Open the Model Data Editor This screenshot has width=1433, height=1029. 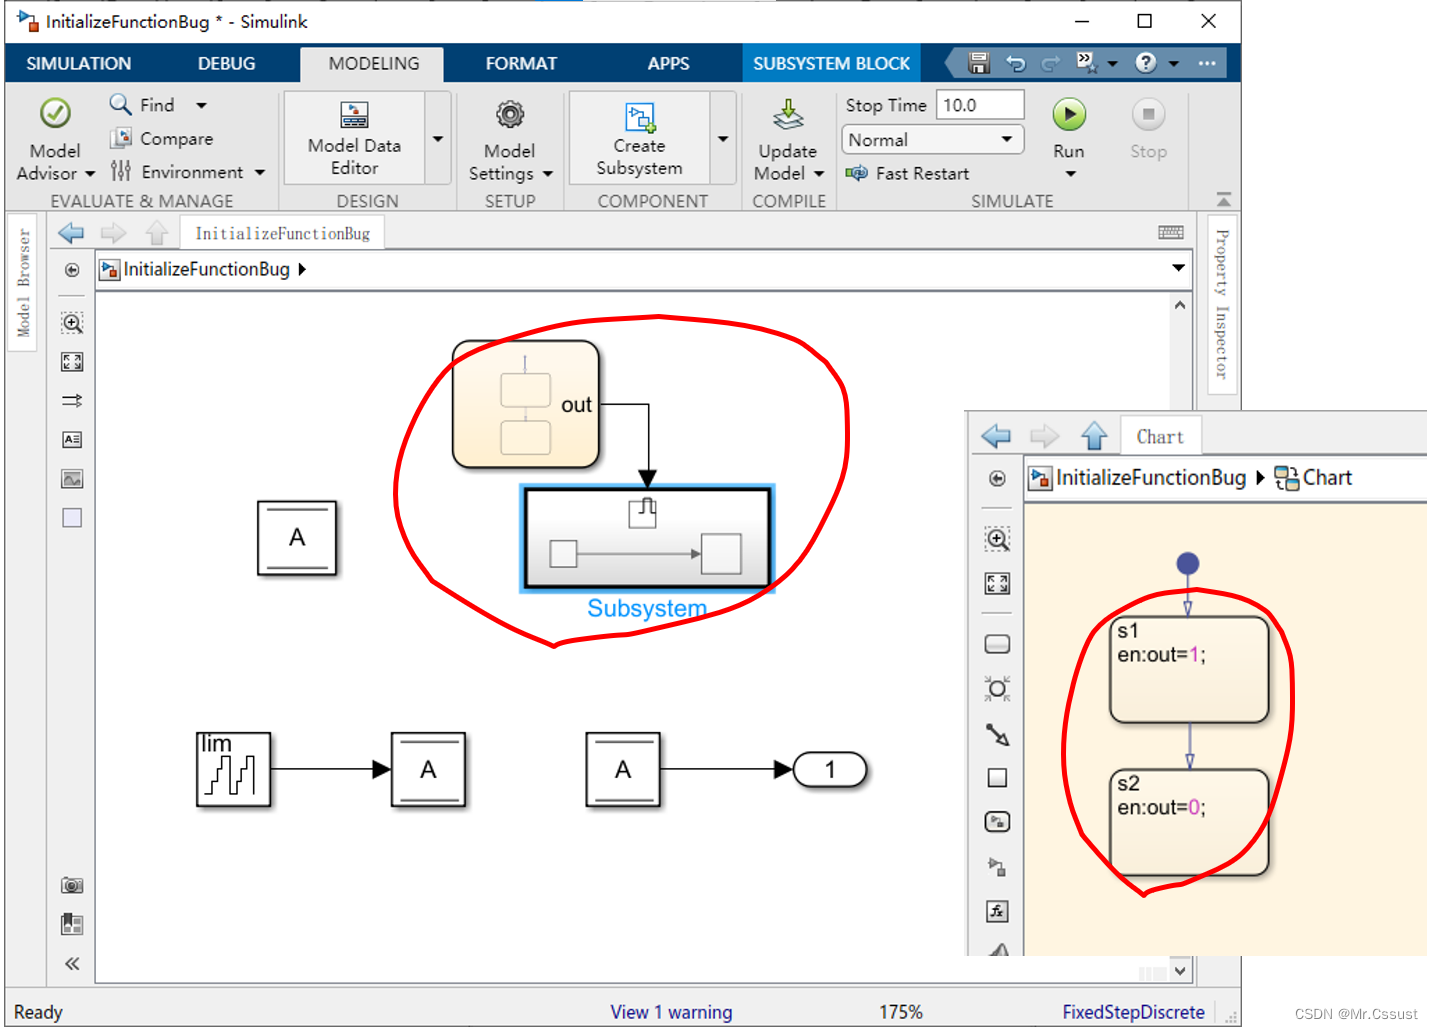[x=354, y=138]
